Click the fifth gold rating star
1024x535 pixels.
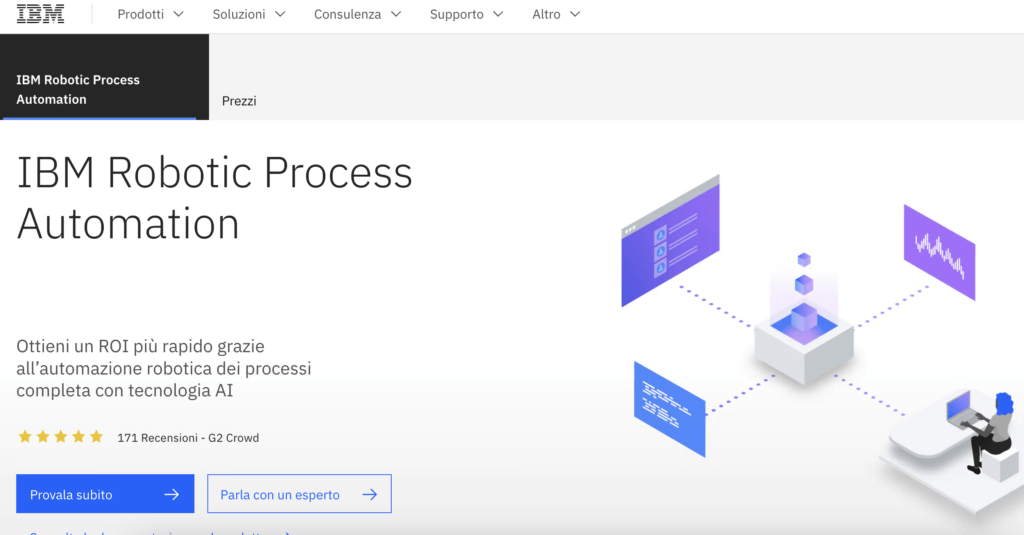click(x=96, y=437)
